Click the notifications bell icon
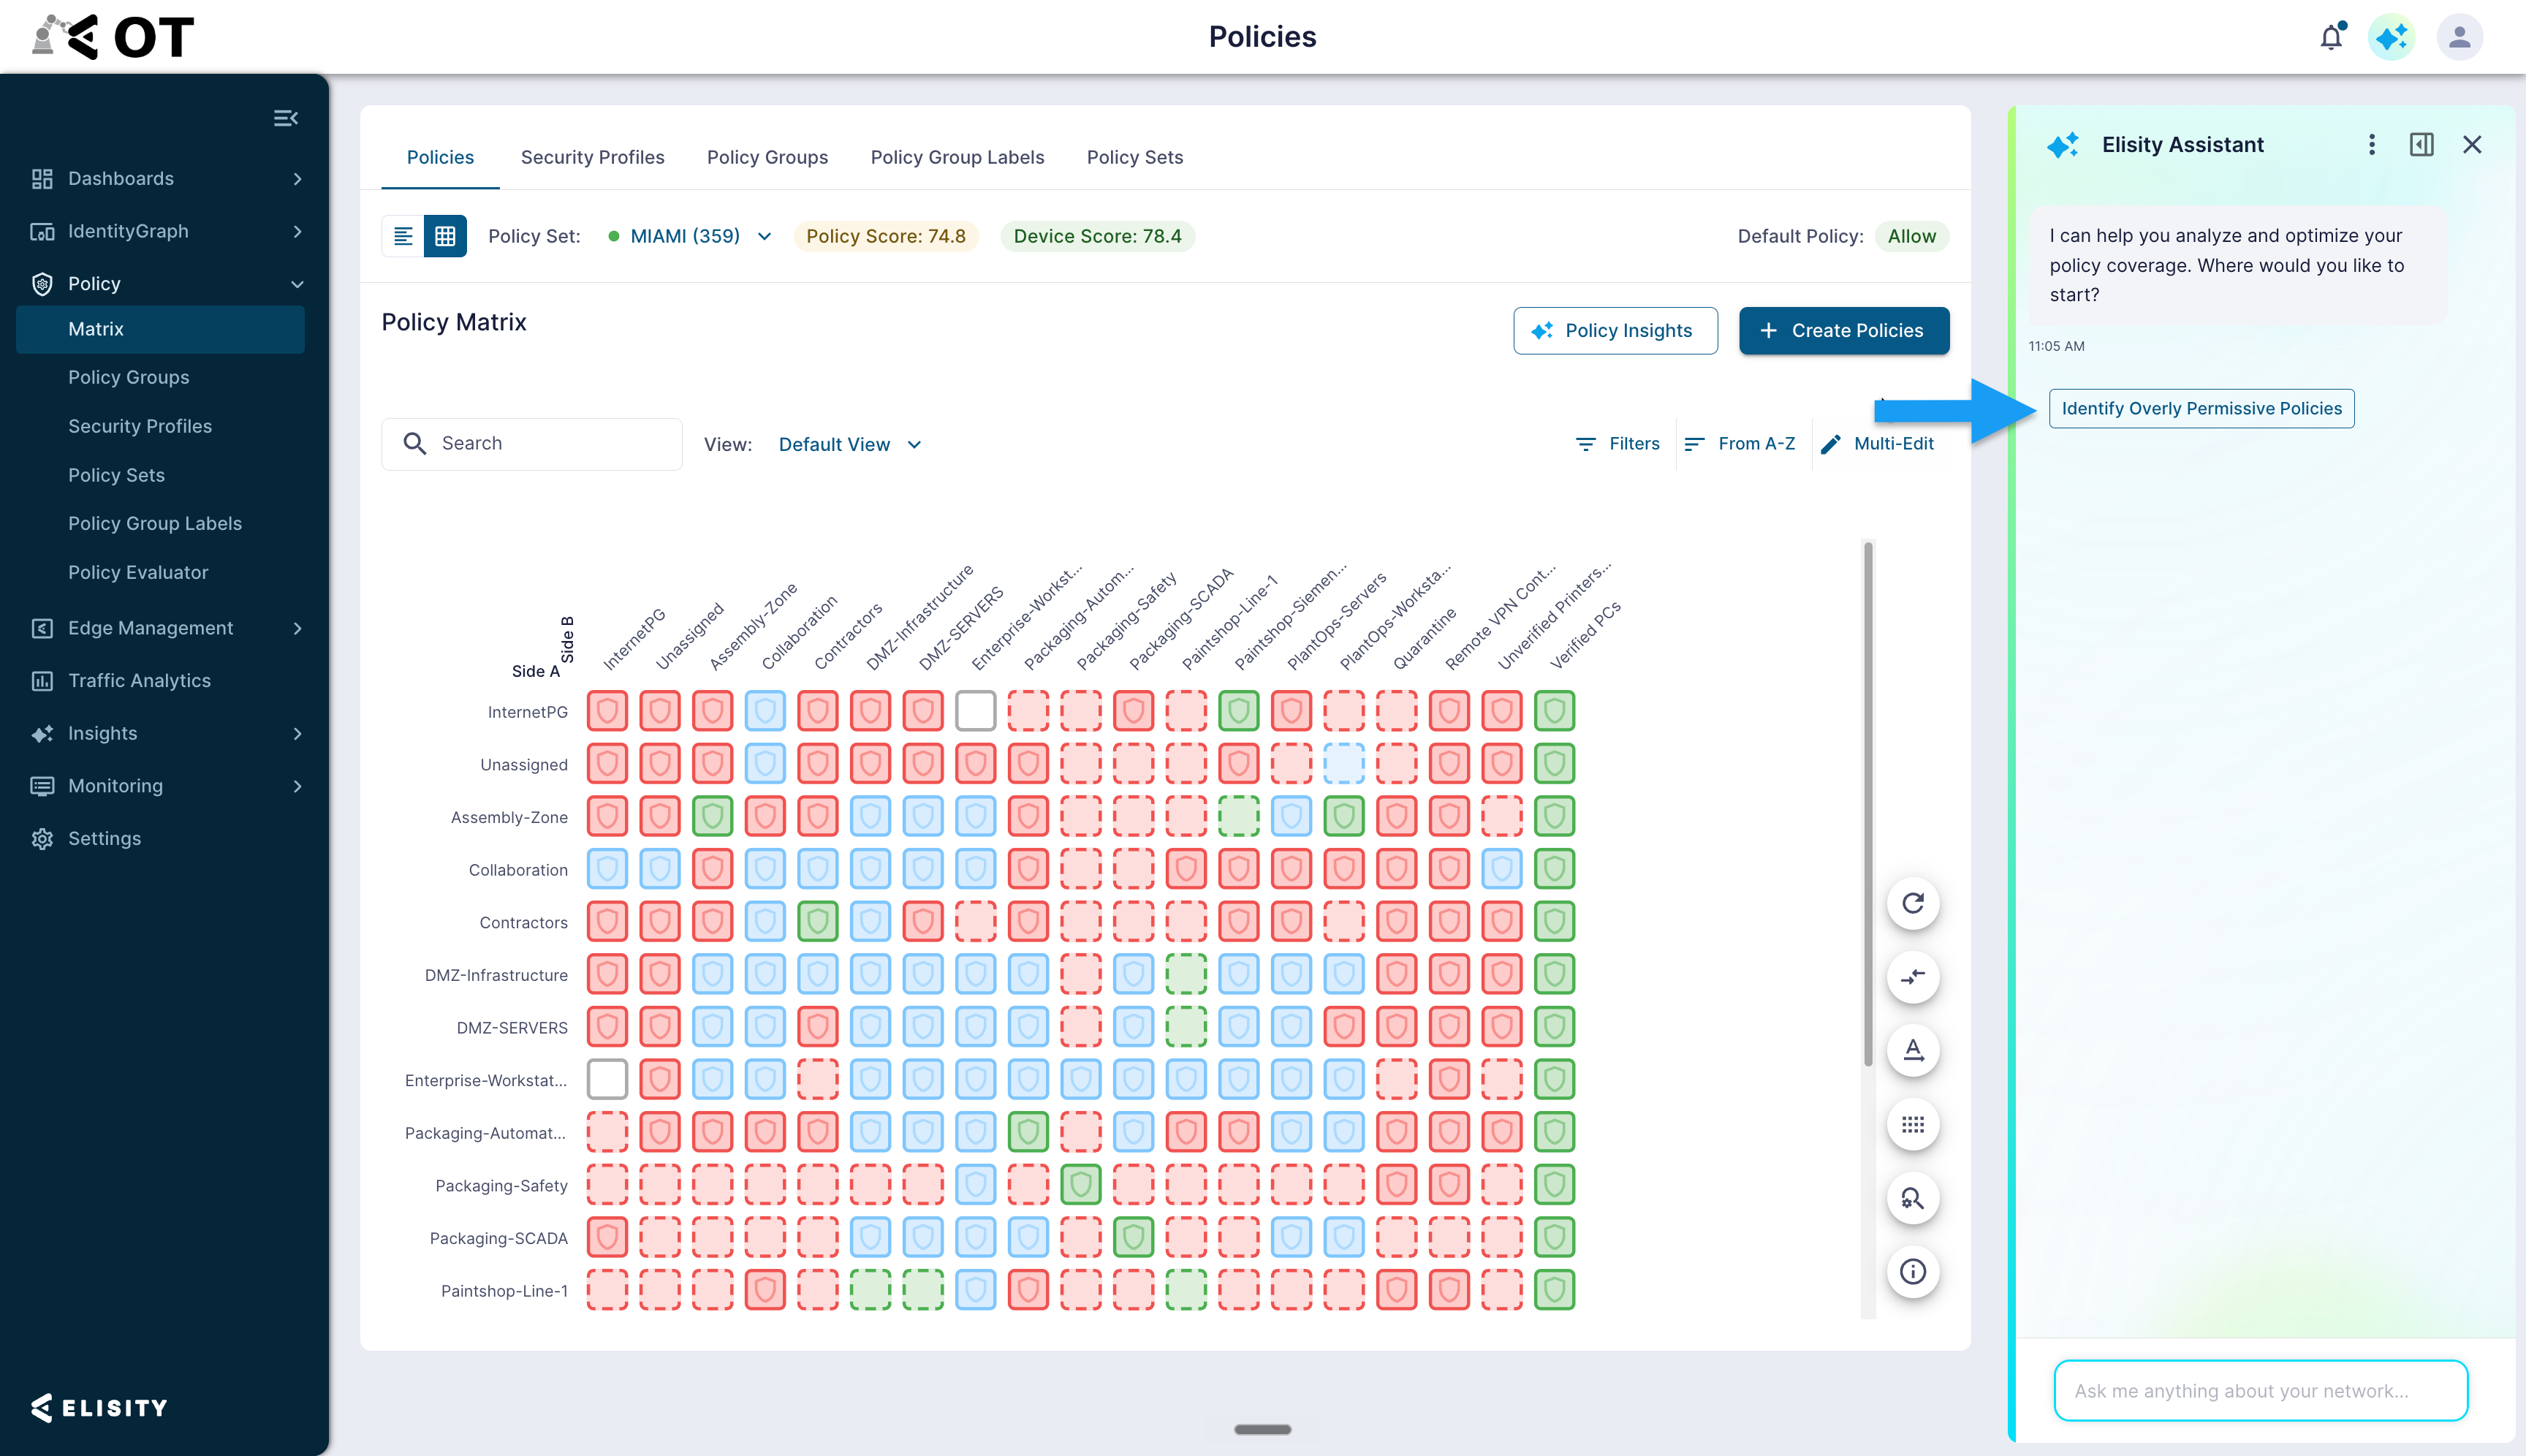The height and width of the screenshot is (1456, 2526). [x=2331, y=37]
